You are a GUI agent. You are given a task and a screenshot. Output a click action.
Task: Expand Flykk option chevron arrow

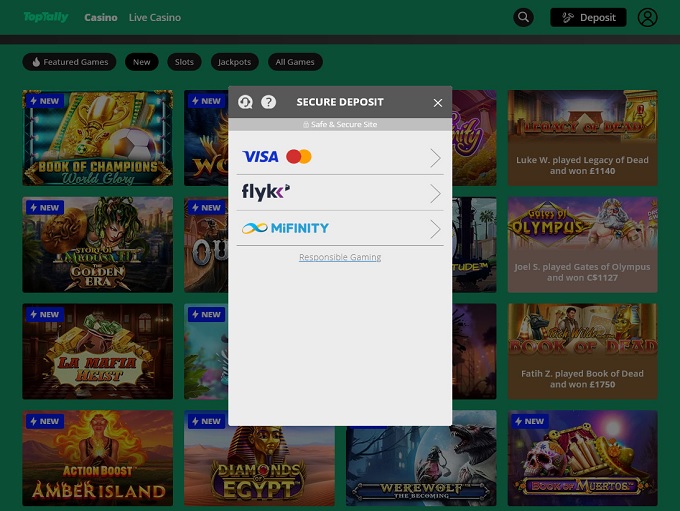click(435, 193)
